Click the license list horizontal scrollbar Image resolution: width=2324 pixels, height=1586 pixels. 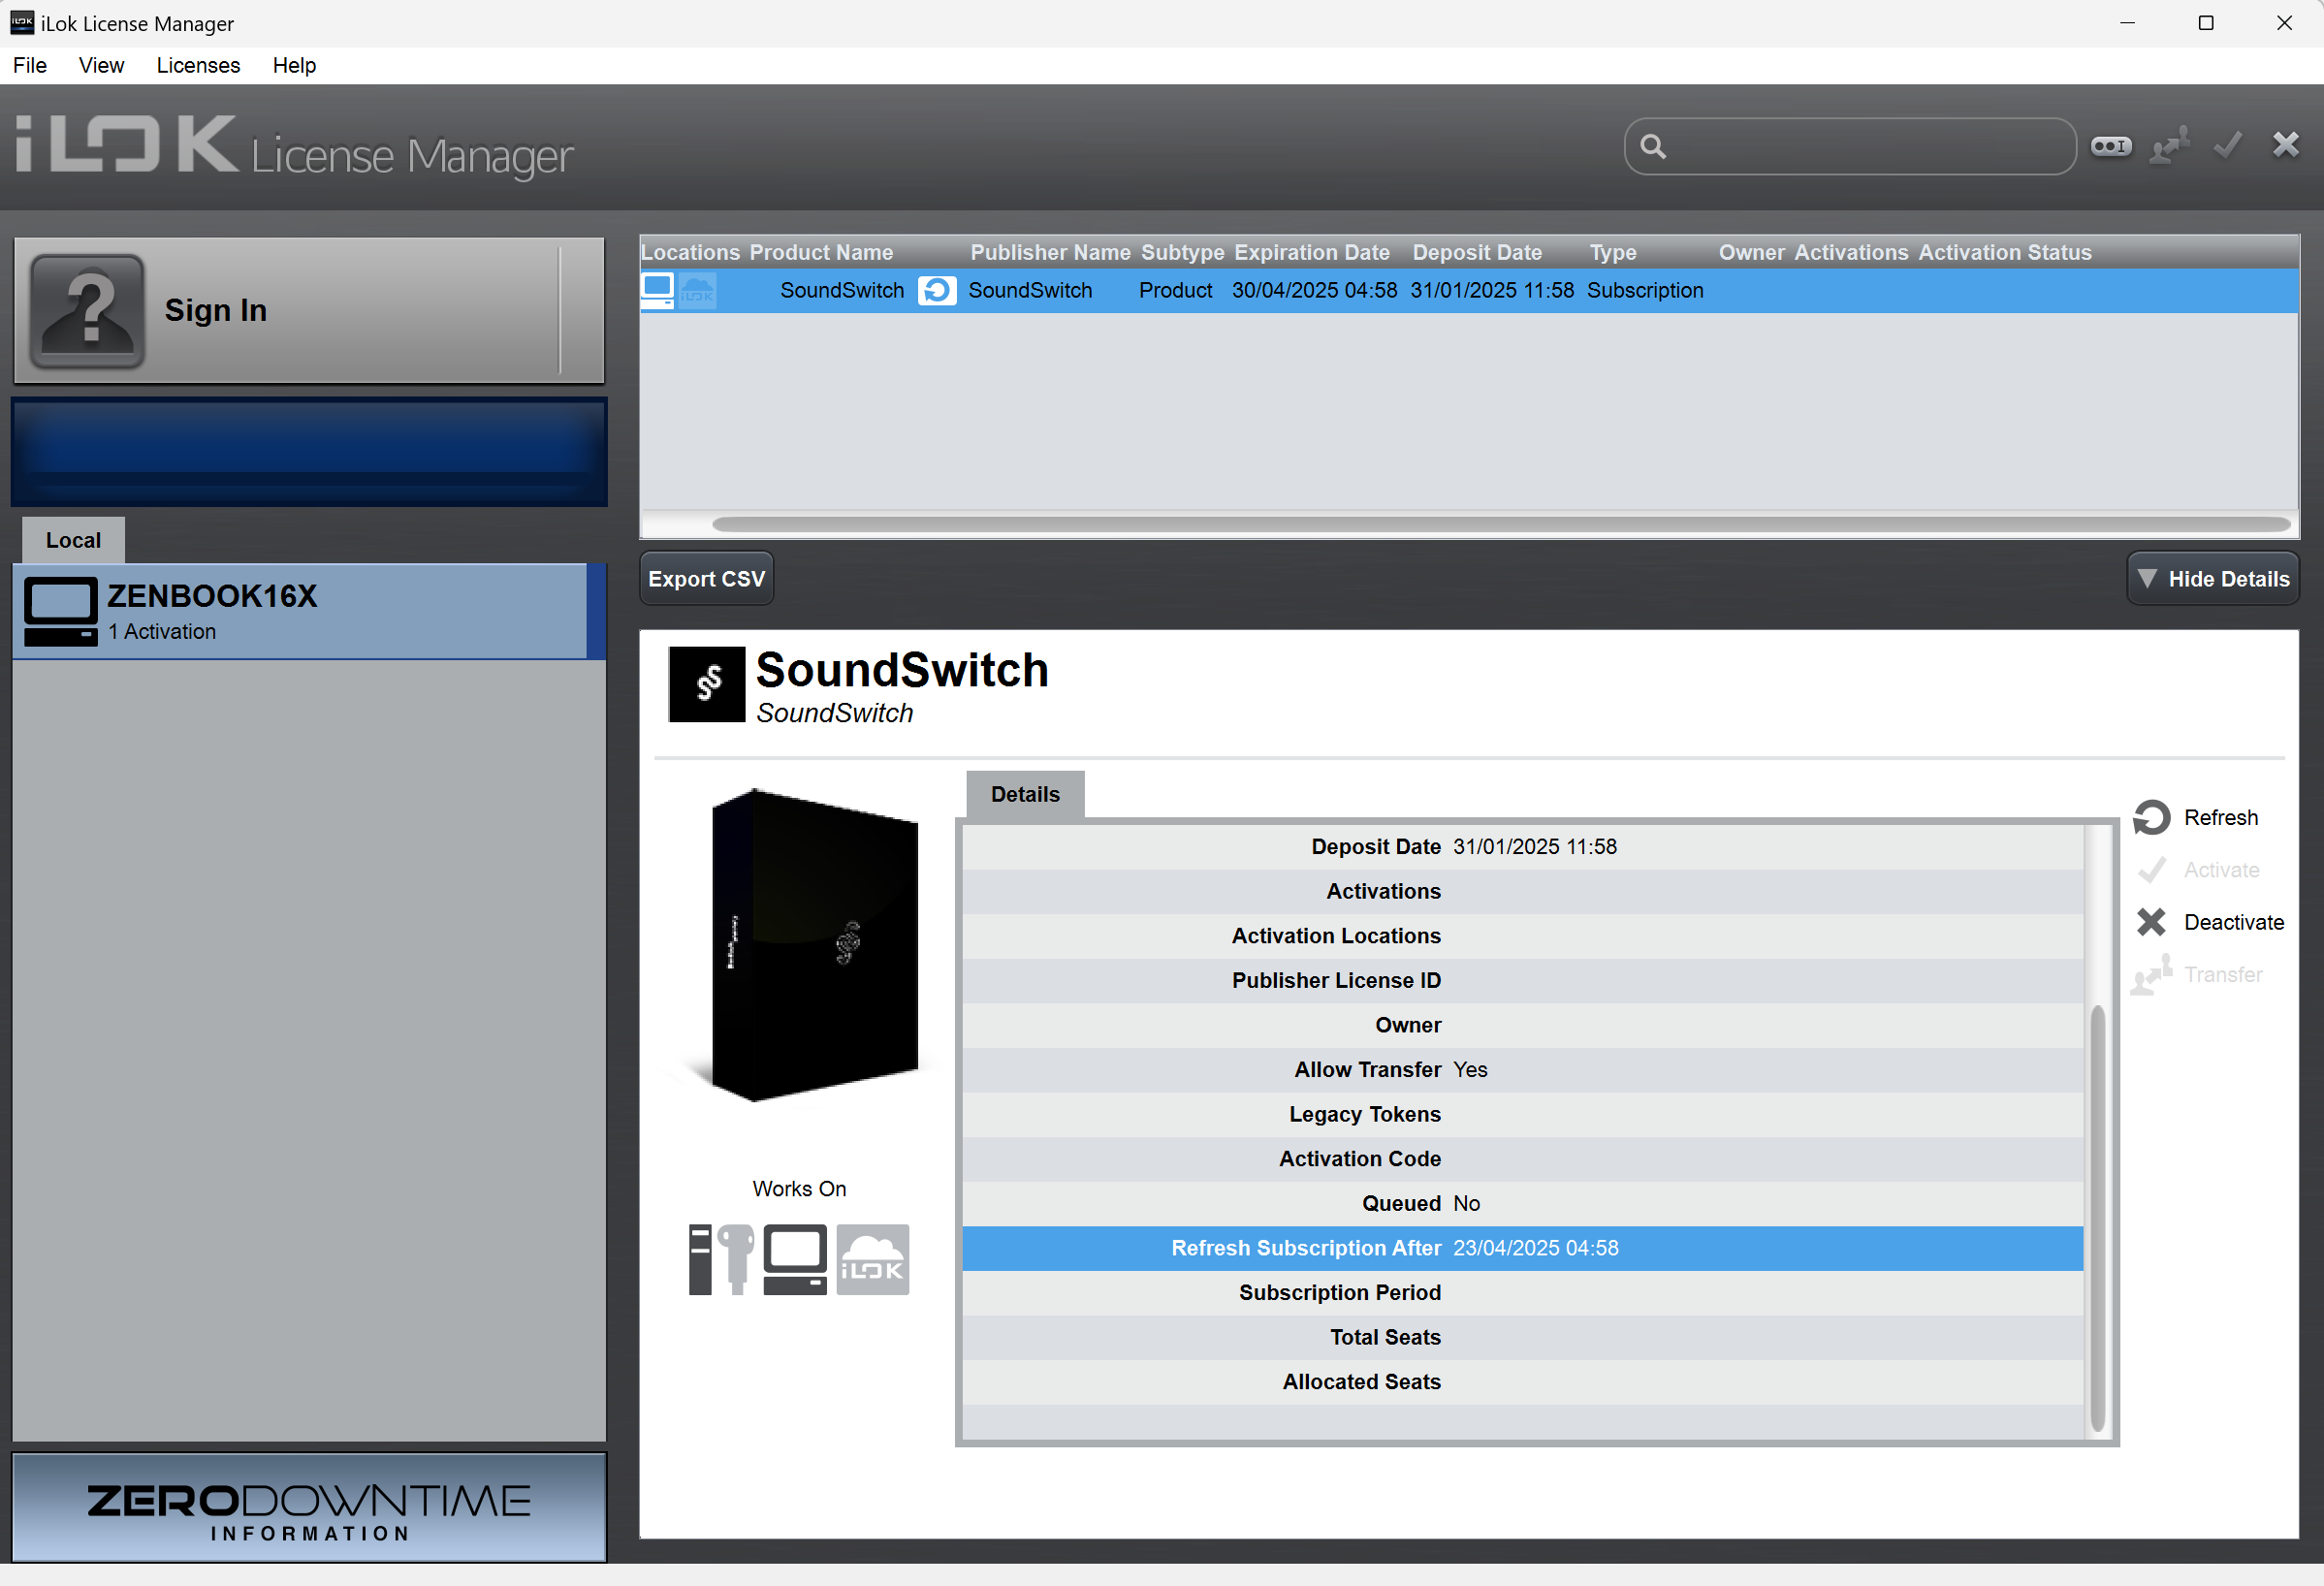tap(1501, 524)
